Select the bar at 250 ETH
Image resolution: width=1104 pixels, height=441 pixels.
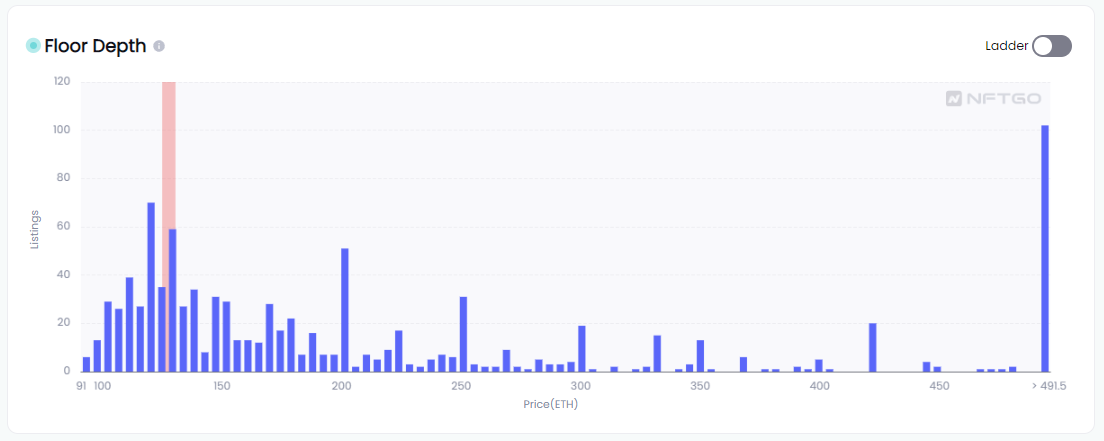pos(464,334)
